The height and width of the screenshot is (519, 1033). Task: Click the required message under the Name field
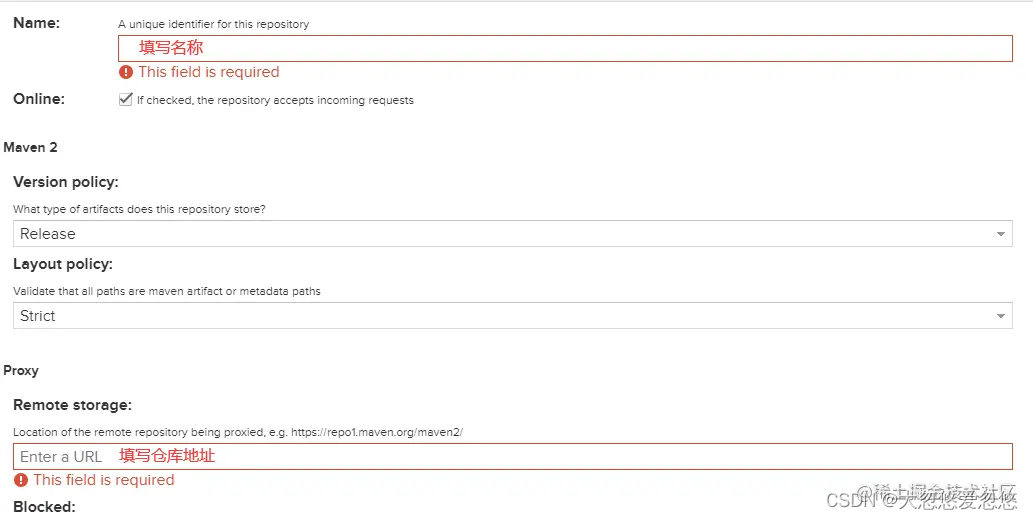(x=209, y=72)
